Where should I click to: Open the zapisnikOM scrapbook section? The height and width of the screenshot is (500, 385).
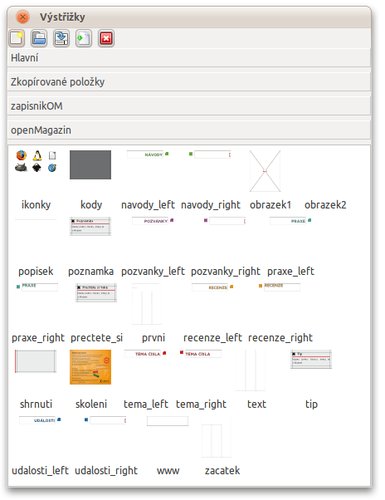coord(189,106)
